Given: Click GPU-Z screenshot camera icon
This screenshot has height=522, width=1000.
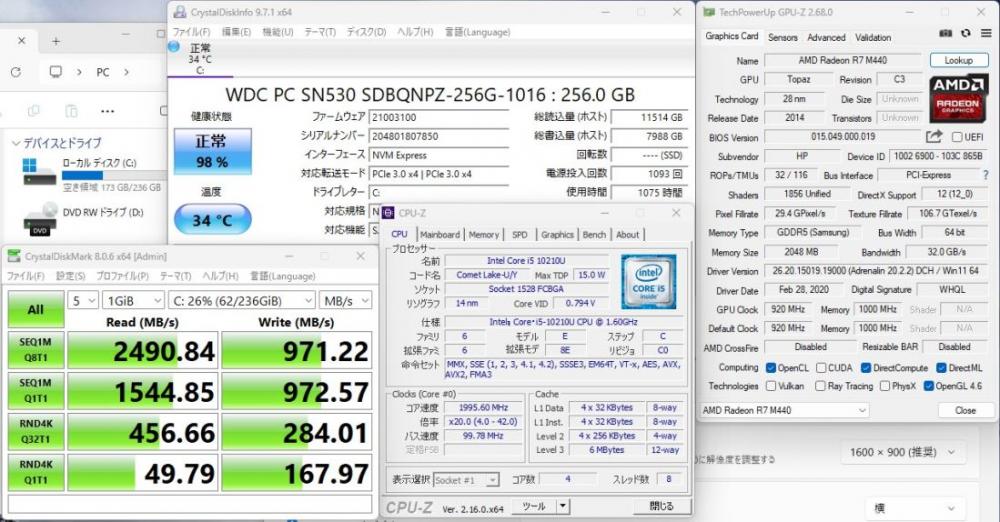Looking at the screenshot, I should (946, 33).
